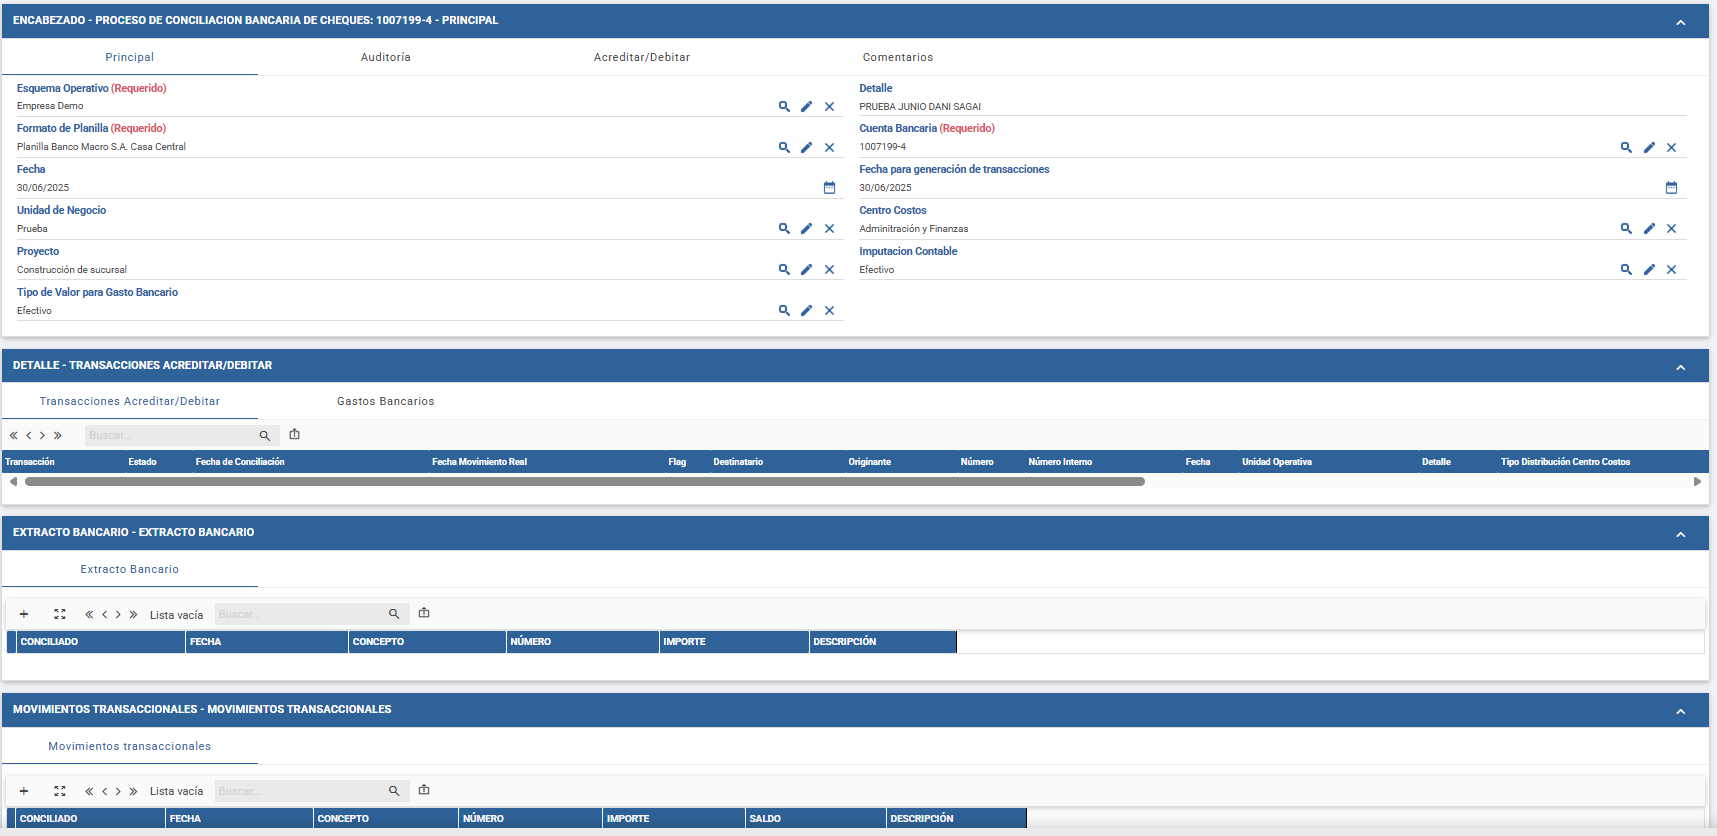Viewport: 1717px width, 836px height.
Task: Edit the Formato de Planilla value
Action: pos(806,147)
